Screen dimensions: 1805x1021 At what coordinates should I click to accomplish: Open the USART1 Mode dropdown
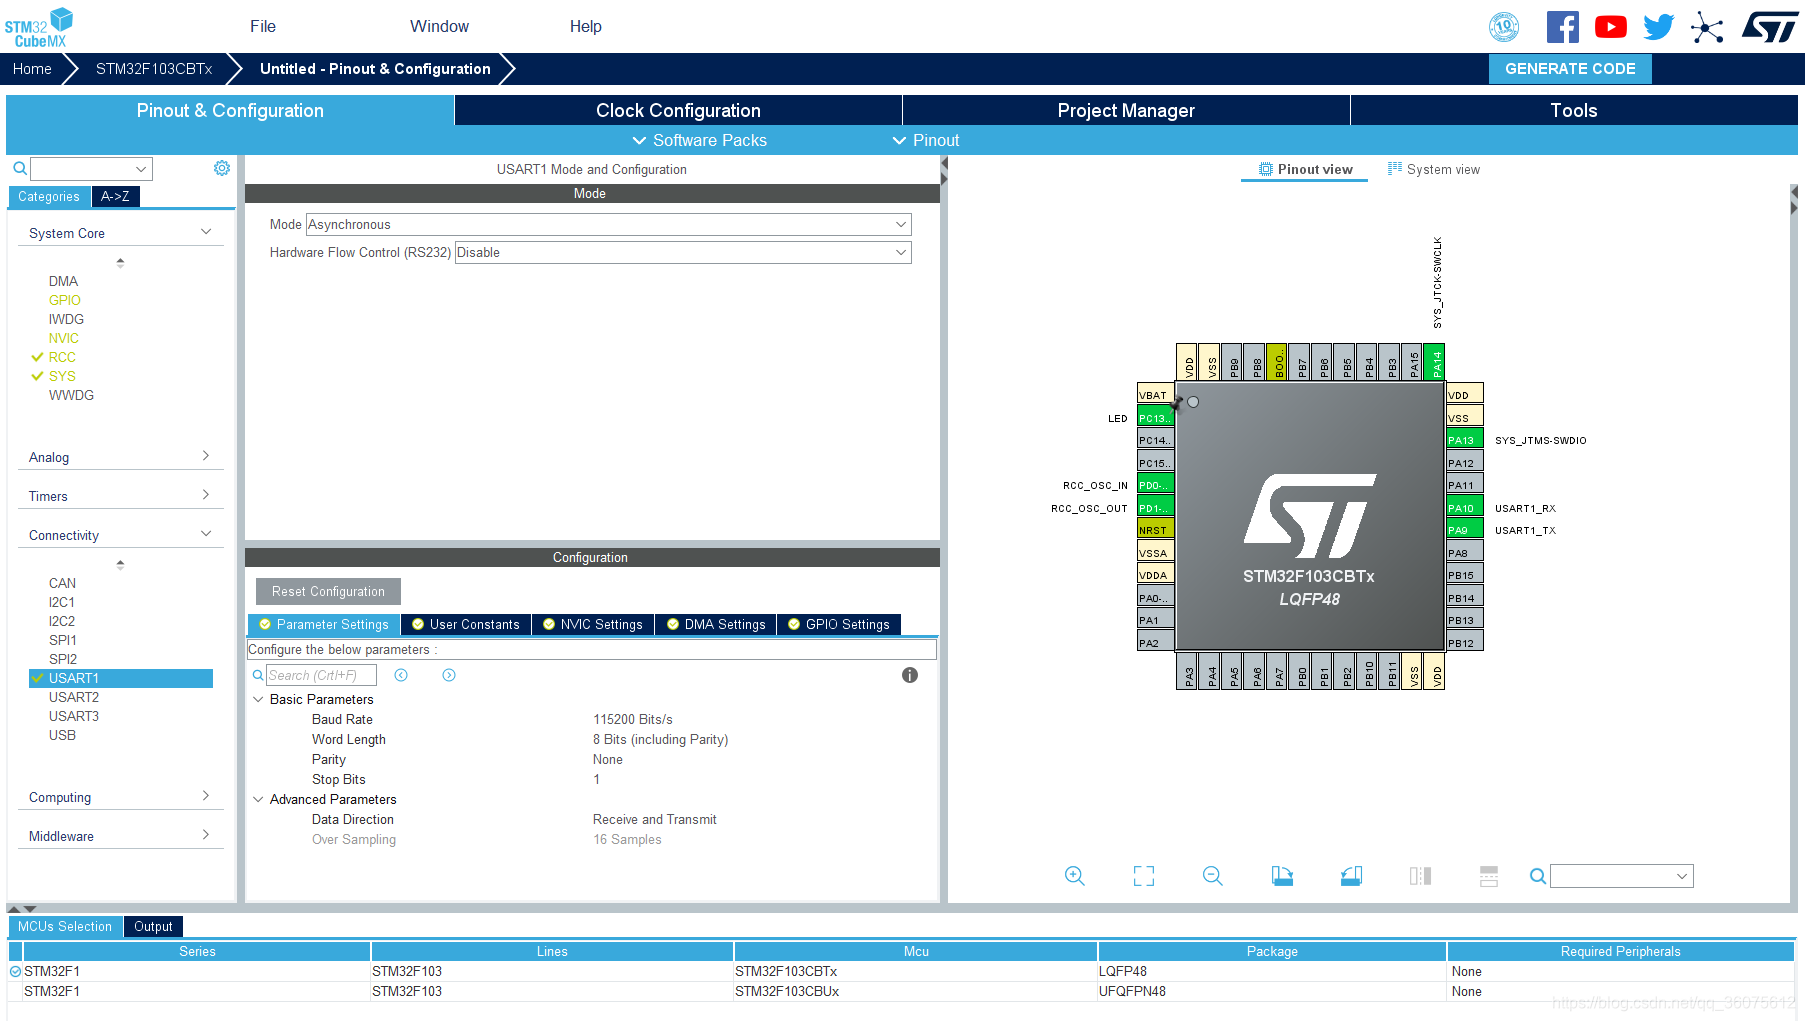pos(608,224)
